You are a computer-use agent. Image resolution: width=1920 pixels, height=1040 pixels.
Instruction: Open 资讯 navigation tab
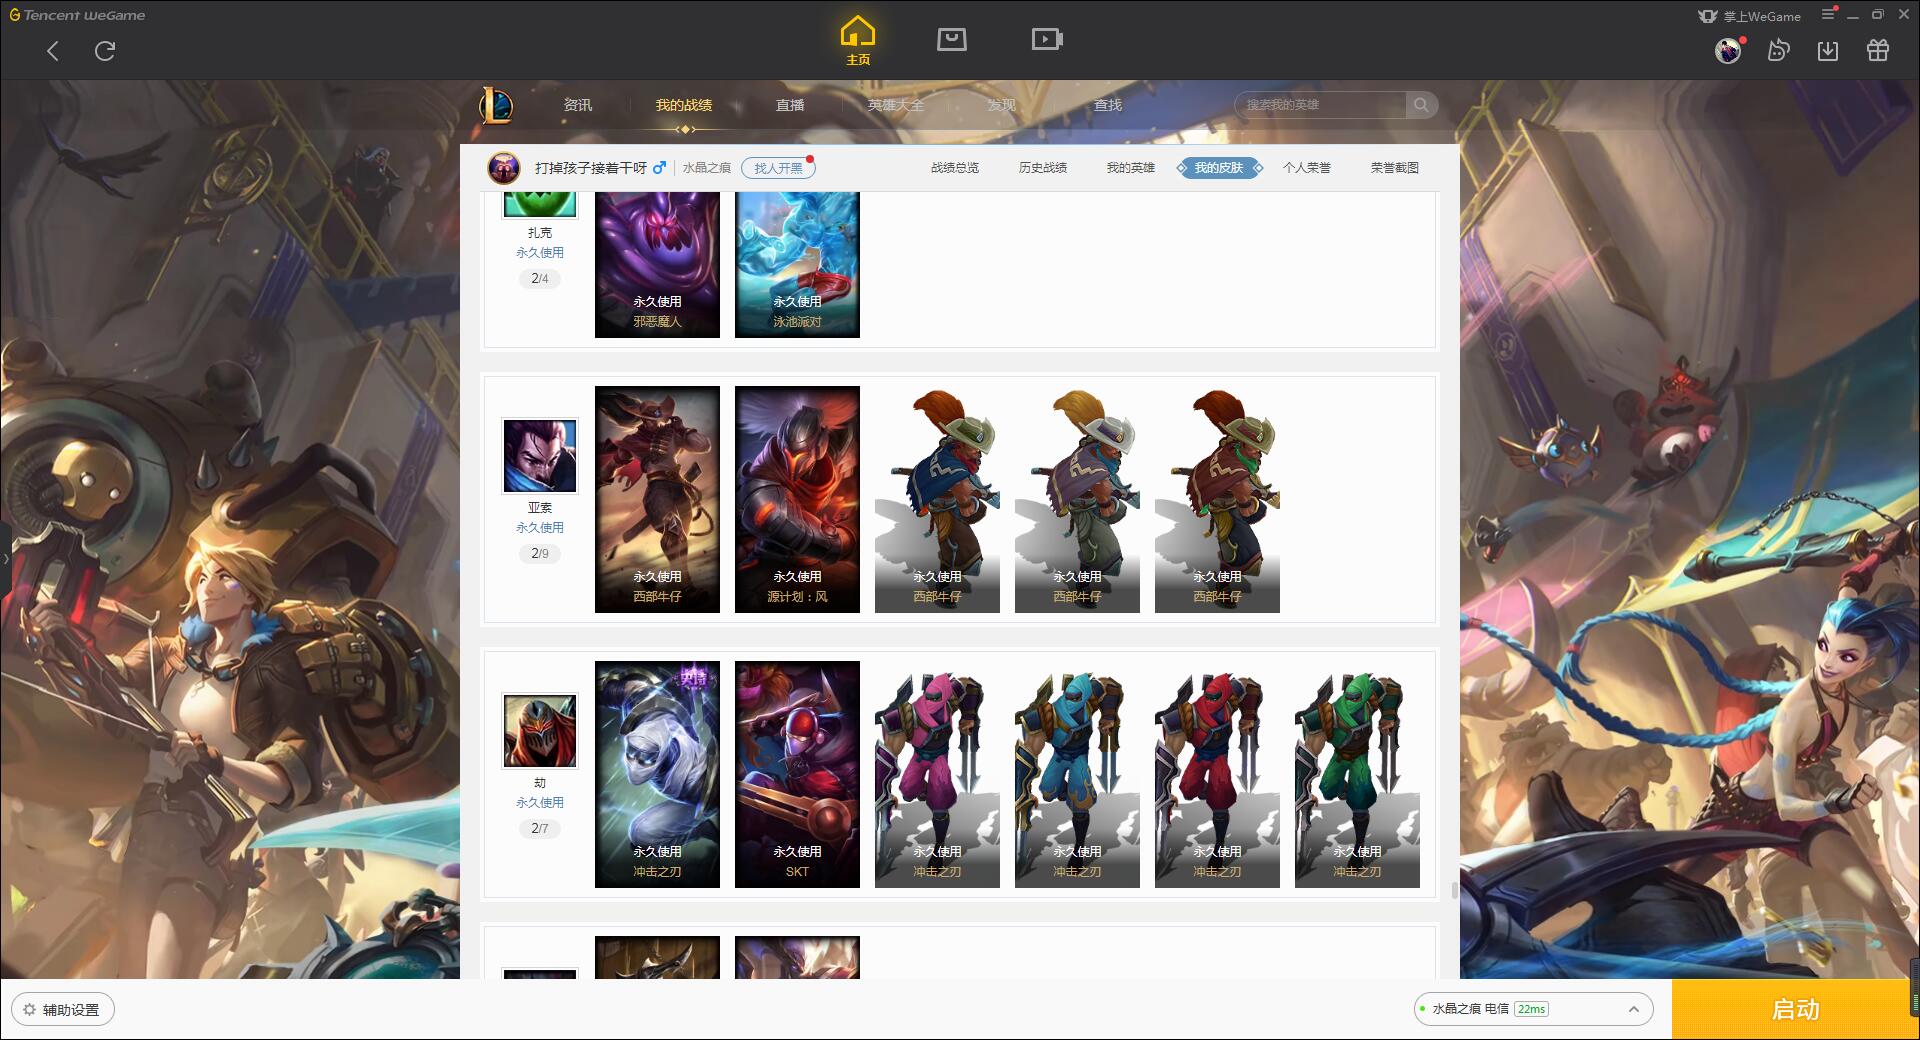(x=578, y=105)
